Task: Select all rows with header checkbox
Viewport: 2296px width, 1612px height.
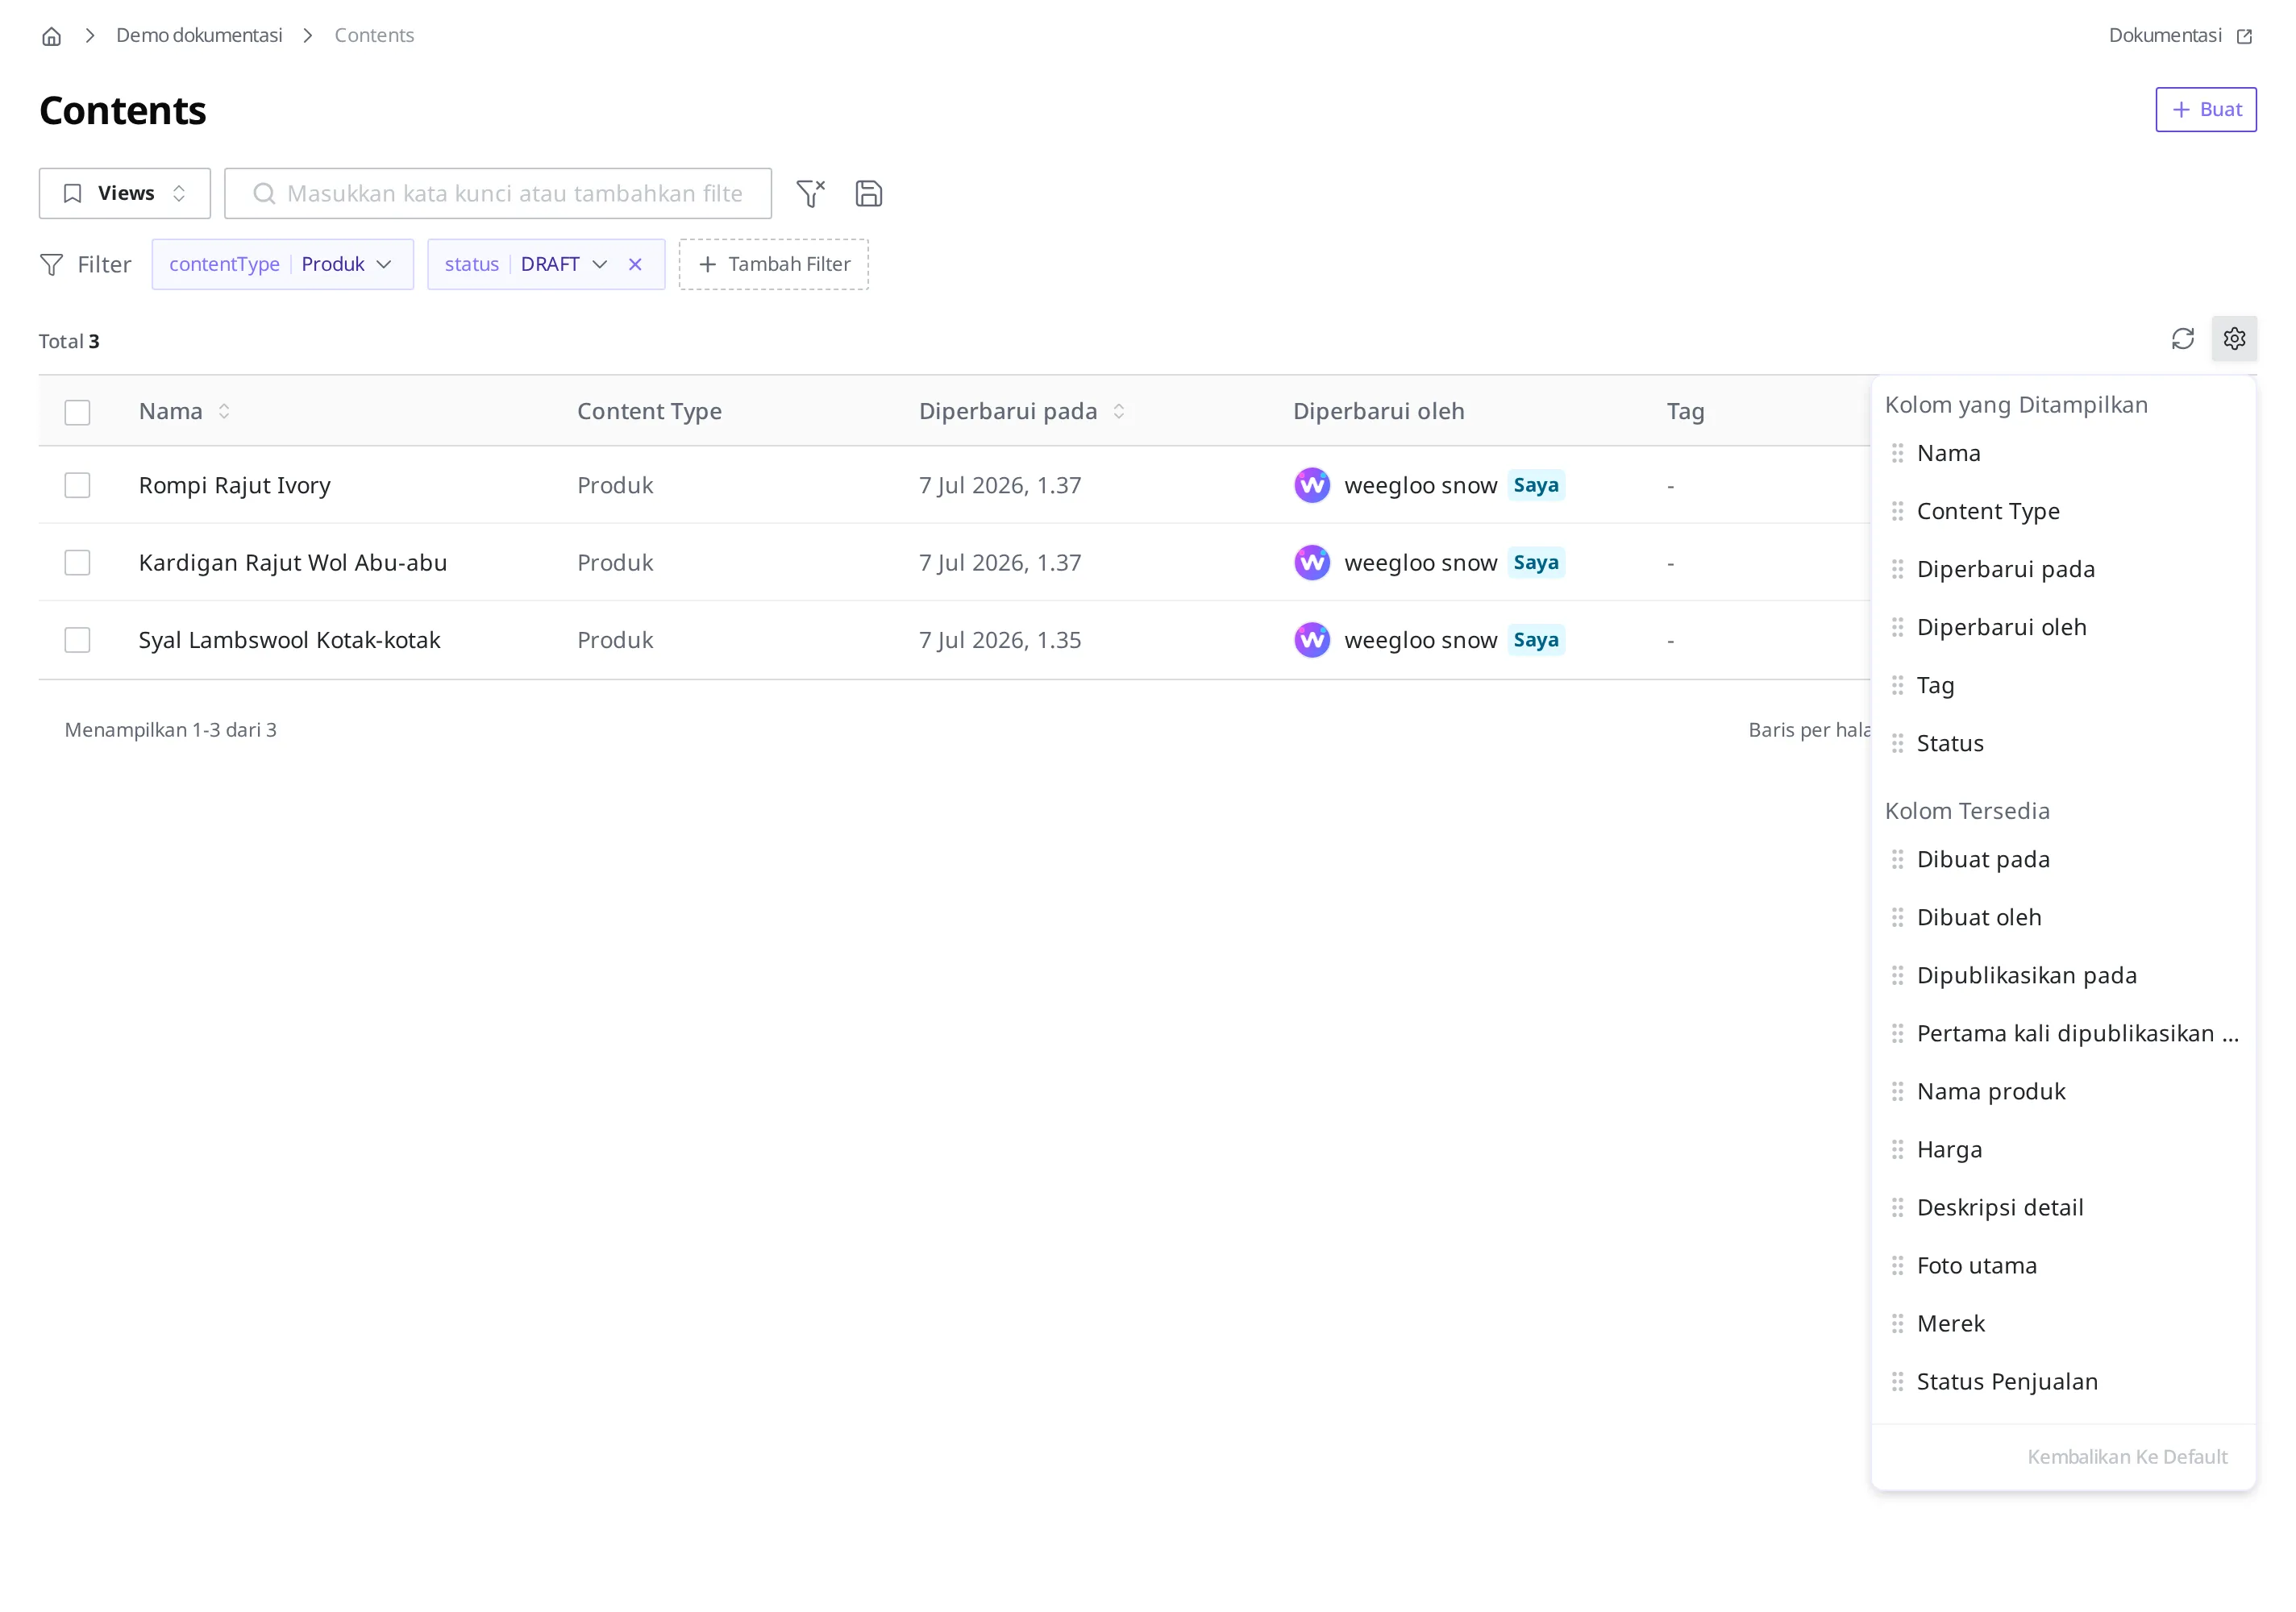Action: coord(77,412)
